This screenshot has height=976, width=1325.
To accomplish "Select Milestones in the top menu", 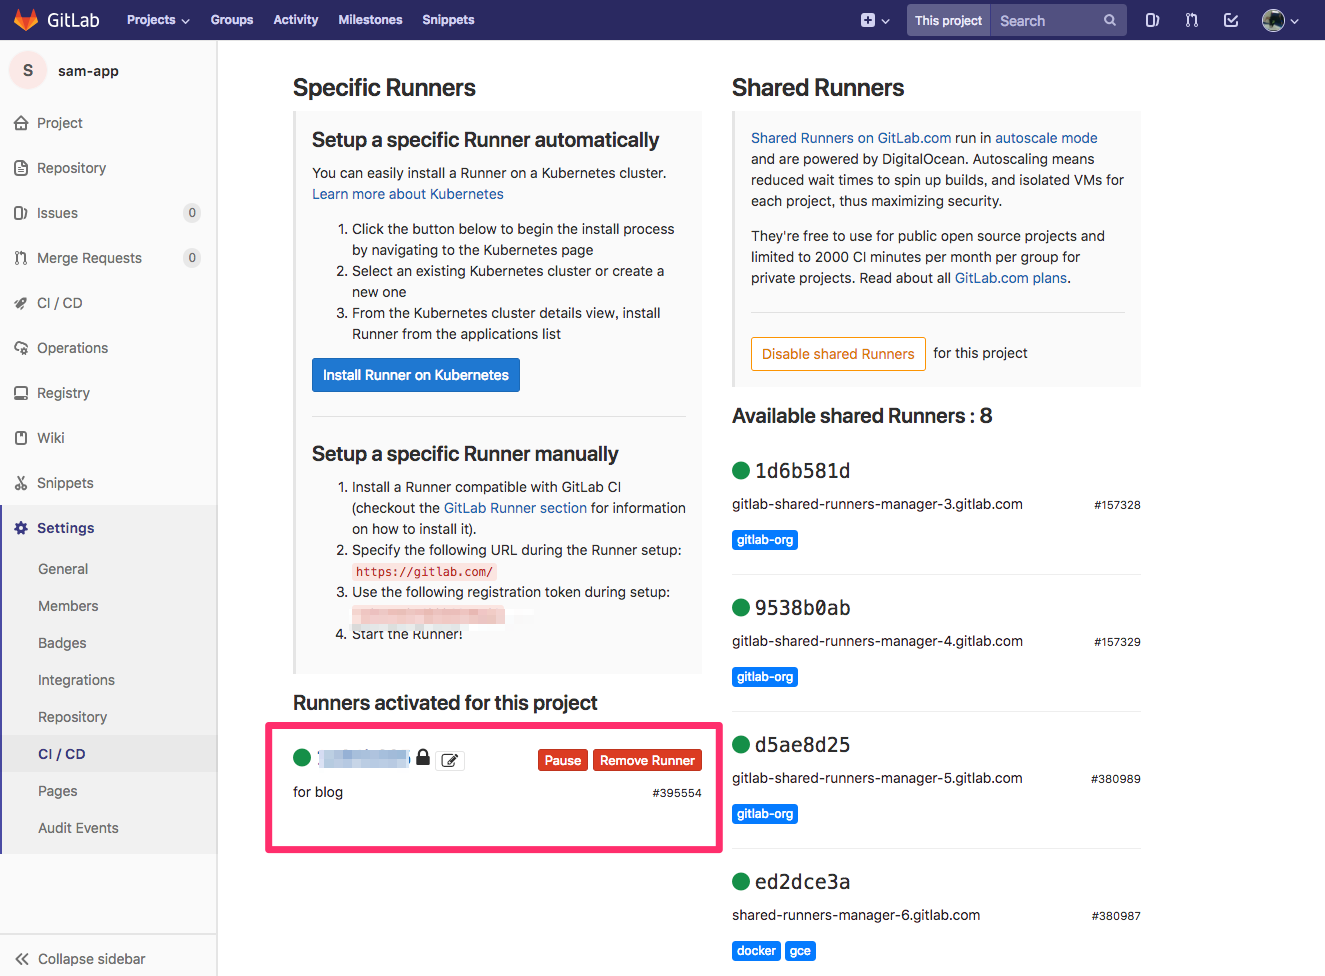I will point(370,19).
